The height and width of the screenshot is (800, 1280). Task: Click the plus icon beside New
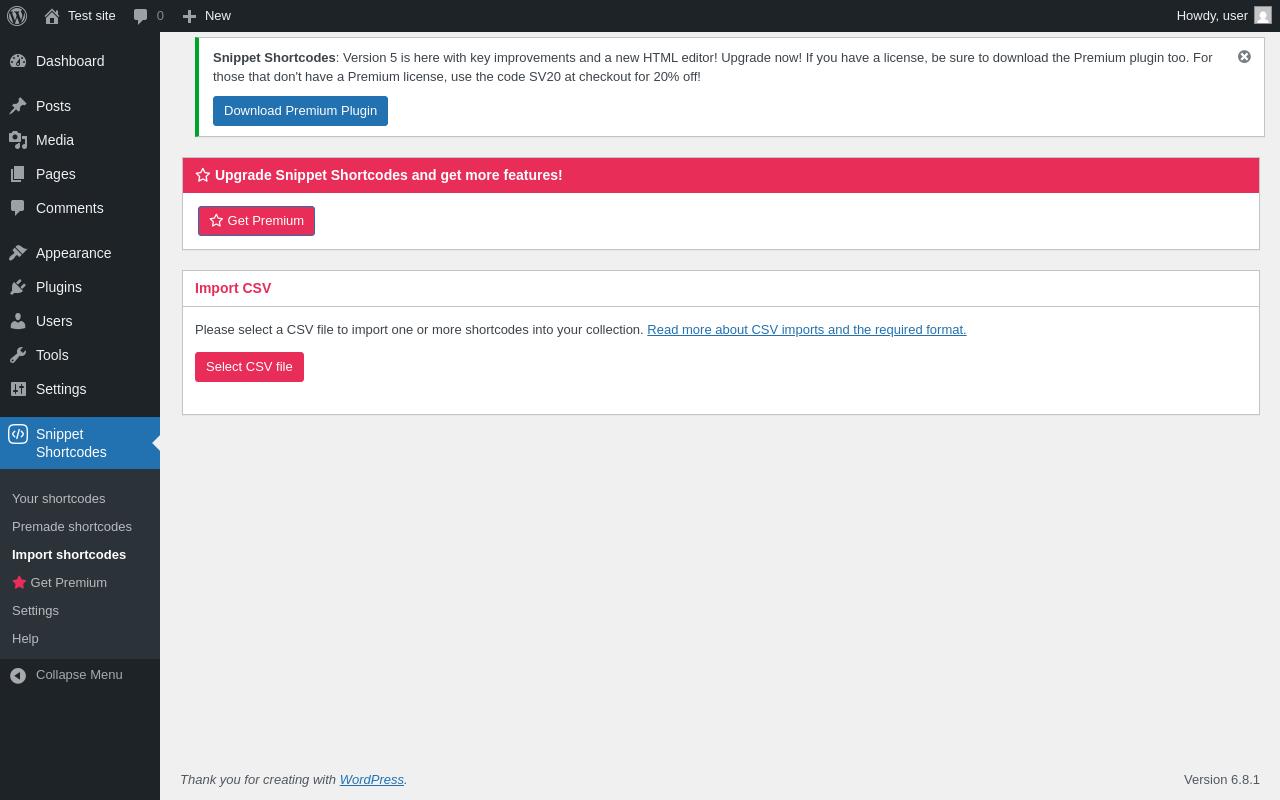coord(189,16)
